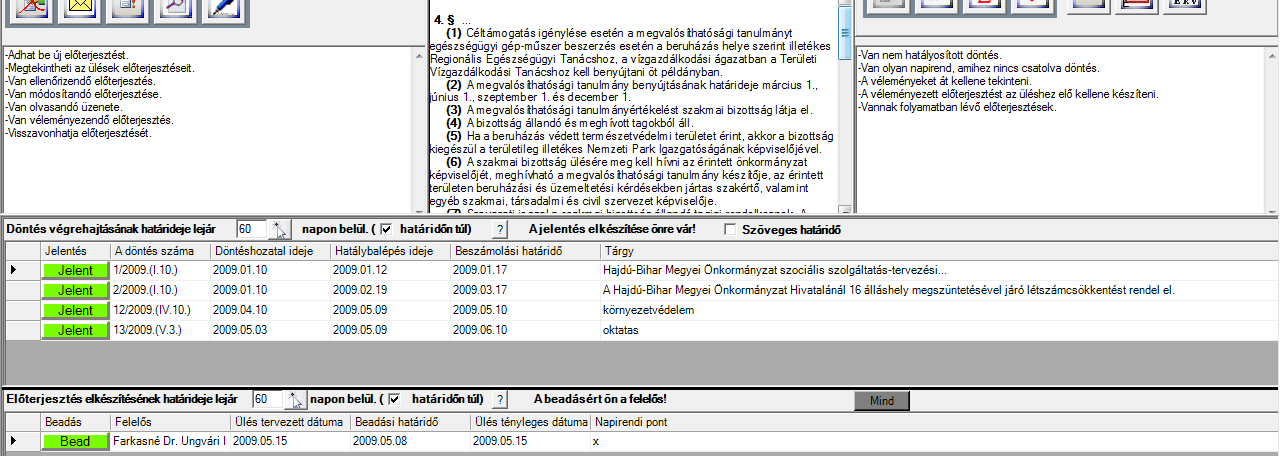Click the 60 days field for proposal deadline
This screenshot has height=456, width=1280.
click(x=269, y=400)
